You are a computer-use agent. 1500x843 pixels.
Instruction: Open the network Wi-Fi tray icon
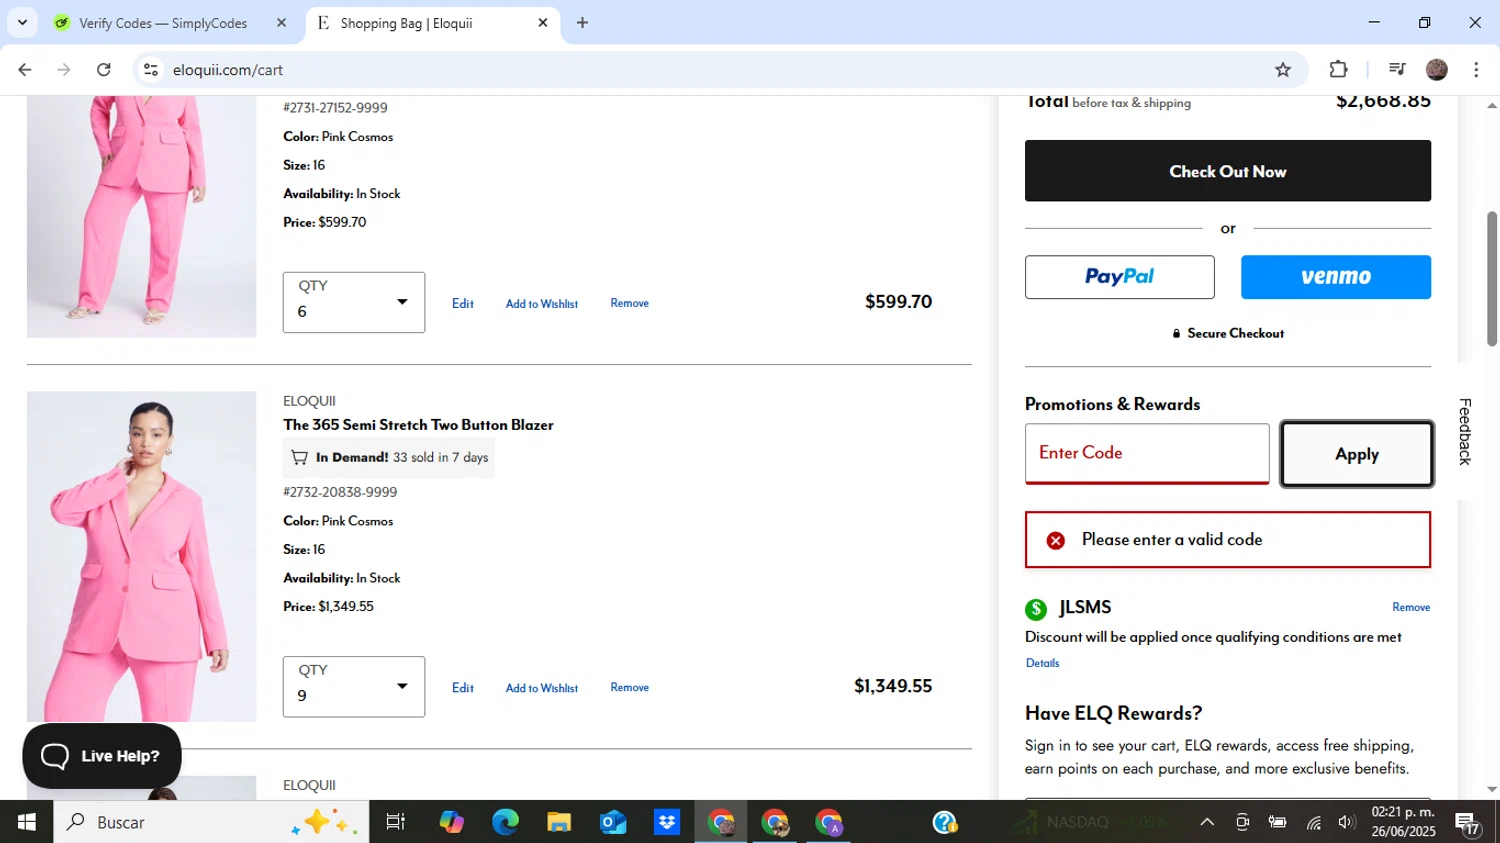pos(1313,822)
